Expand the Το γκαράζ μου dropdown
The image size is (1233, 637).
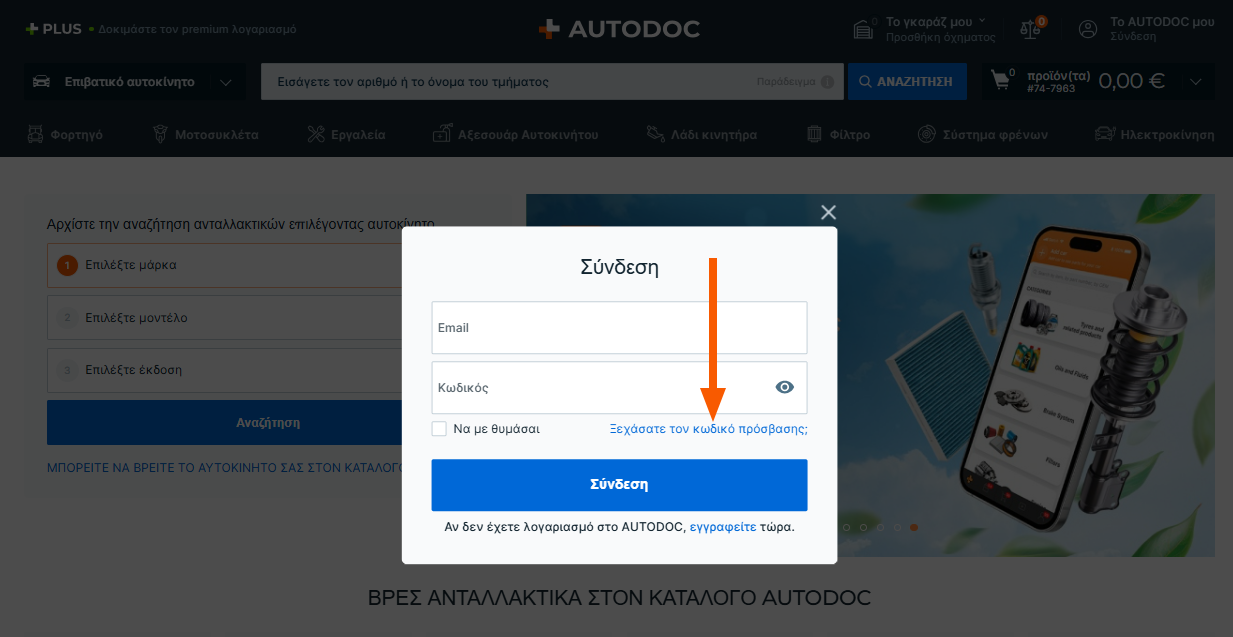(x=981, y=20)
